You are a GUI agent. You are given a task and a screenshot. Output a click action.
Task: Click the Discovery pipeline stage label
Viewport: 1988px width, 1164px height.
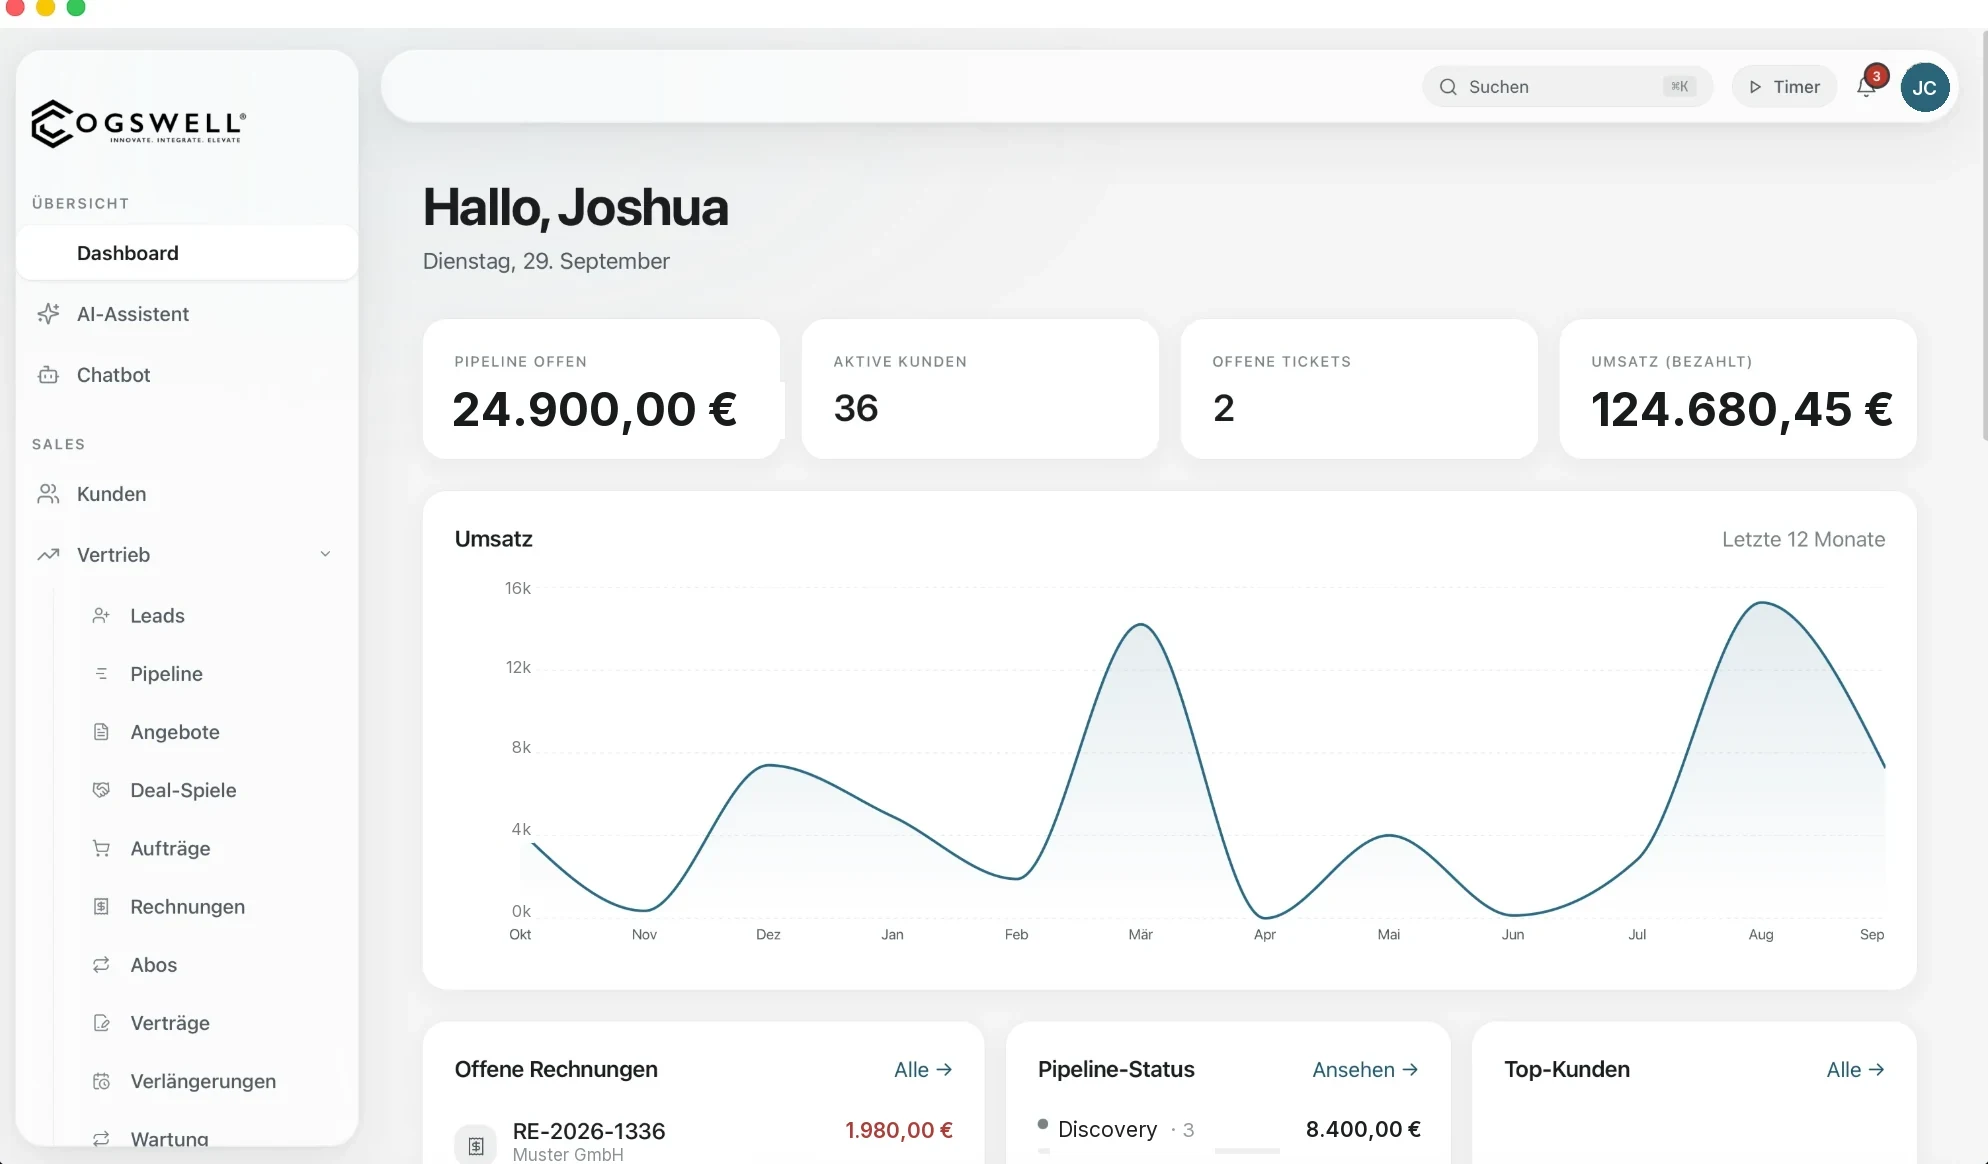tap(1107, 1129)
